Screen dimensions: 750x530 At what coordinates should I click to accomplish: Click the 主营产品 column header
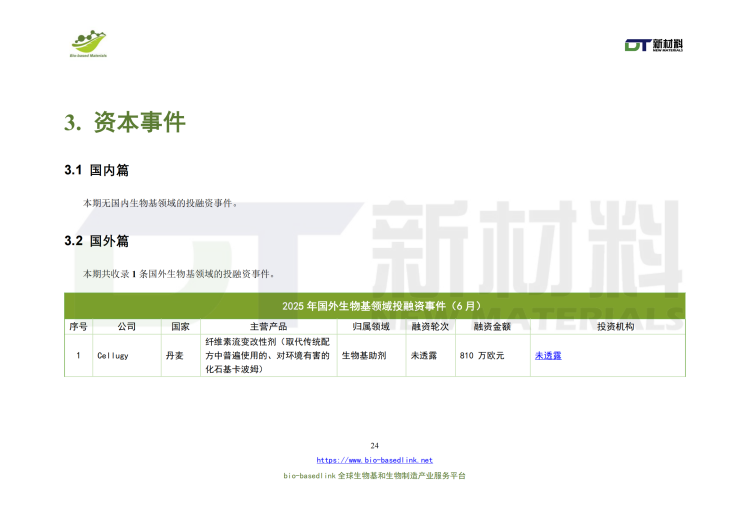[268, 326]
